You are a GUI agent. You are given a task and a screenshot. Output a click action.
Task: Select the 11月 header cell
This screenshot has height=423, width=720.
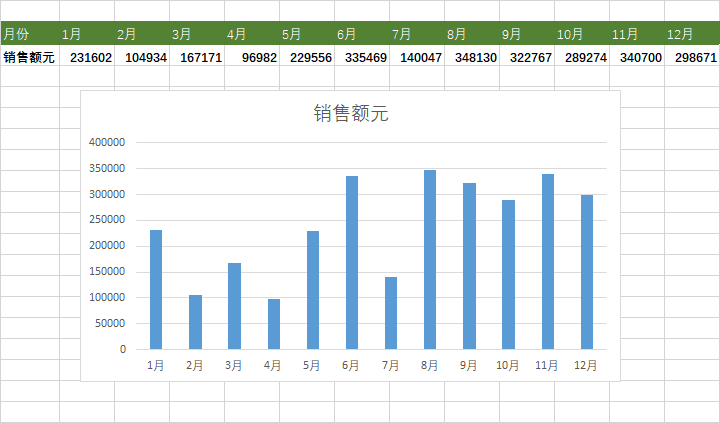pos(637,34)
